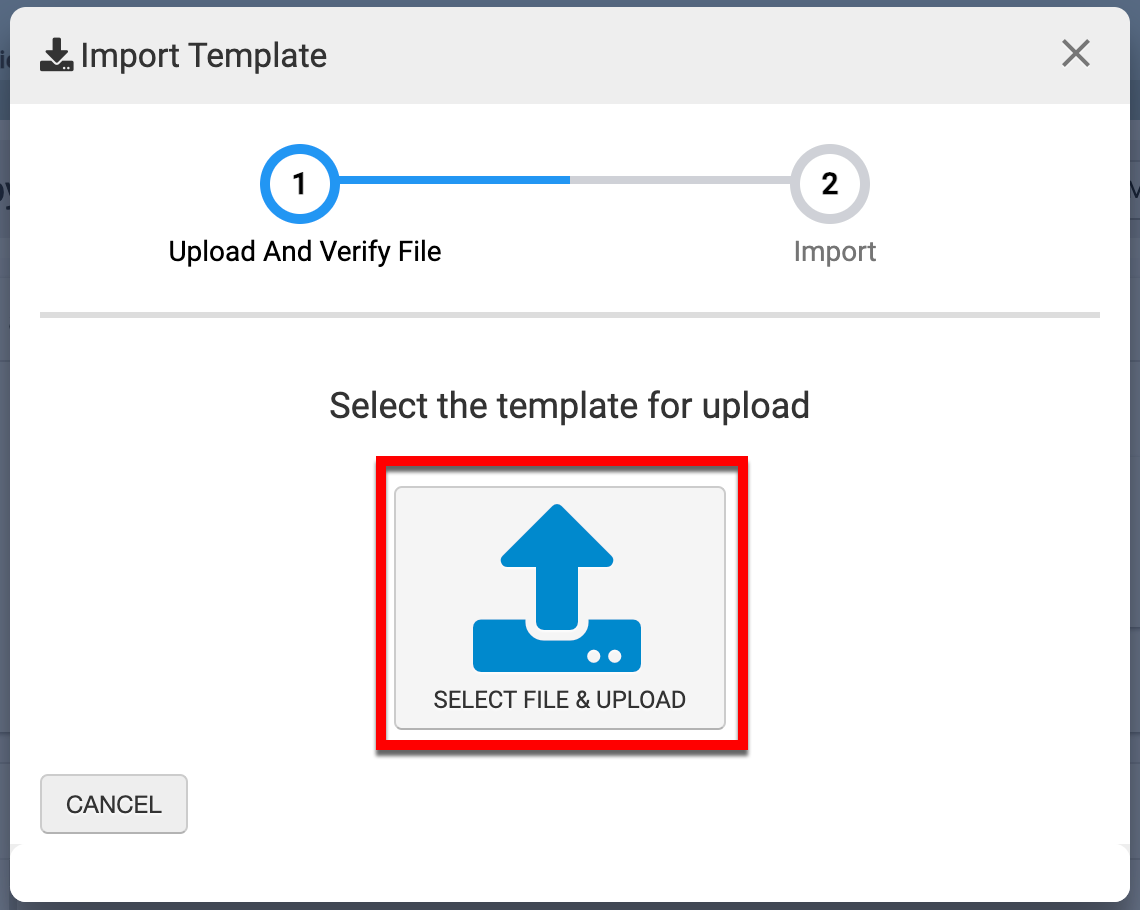Image resolution: width=1140 pixels, height=910 pixels.
Task: Cancel the template import
Action: [x=113, y=804]
